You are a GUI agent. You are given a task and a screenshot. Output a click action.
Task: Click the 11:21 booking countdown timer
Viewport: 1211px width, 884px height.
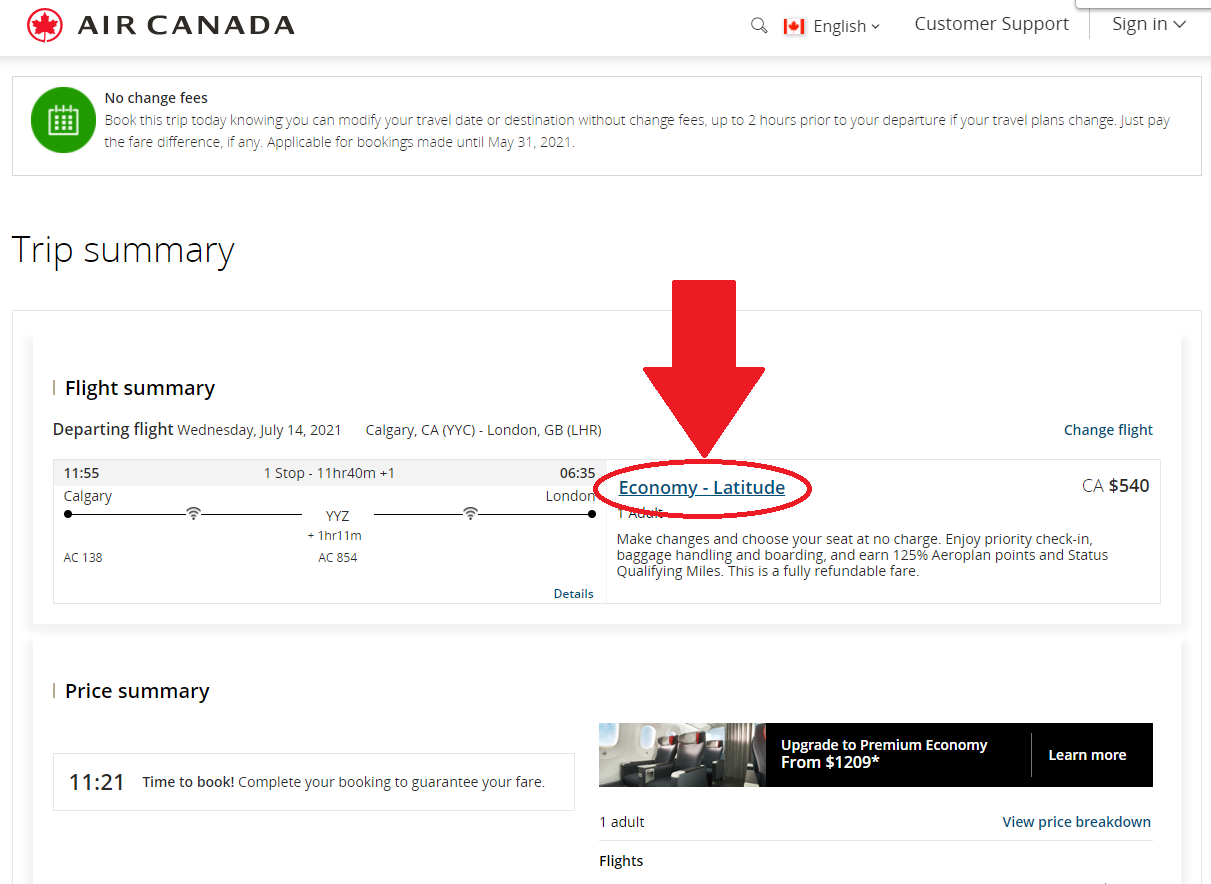97,782
